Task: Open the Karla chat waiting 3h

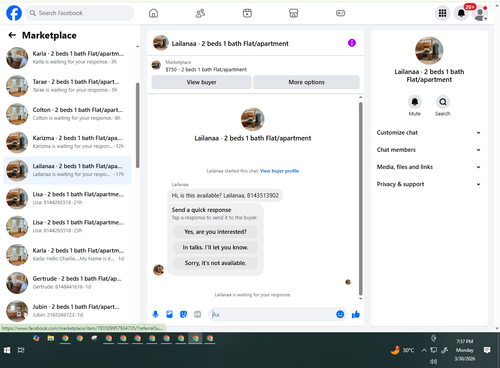Action: point(67,58)
